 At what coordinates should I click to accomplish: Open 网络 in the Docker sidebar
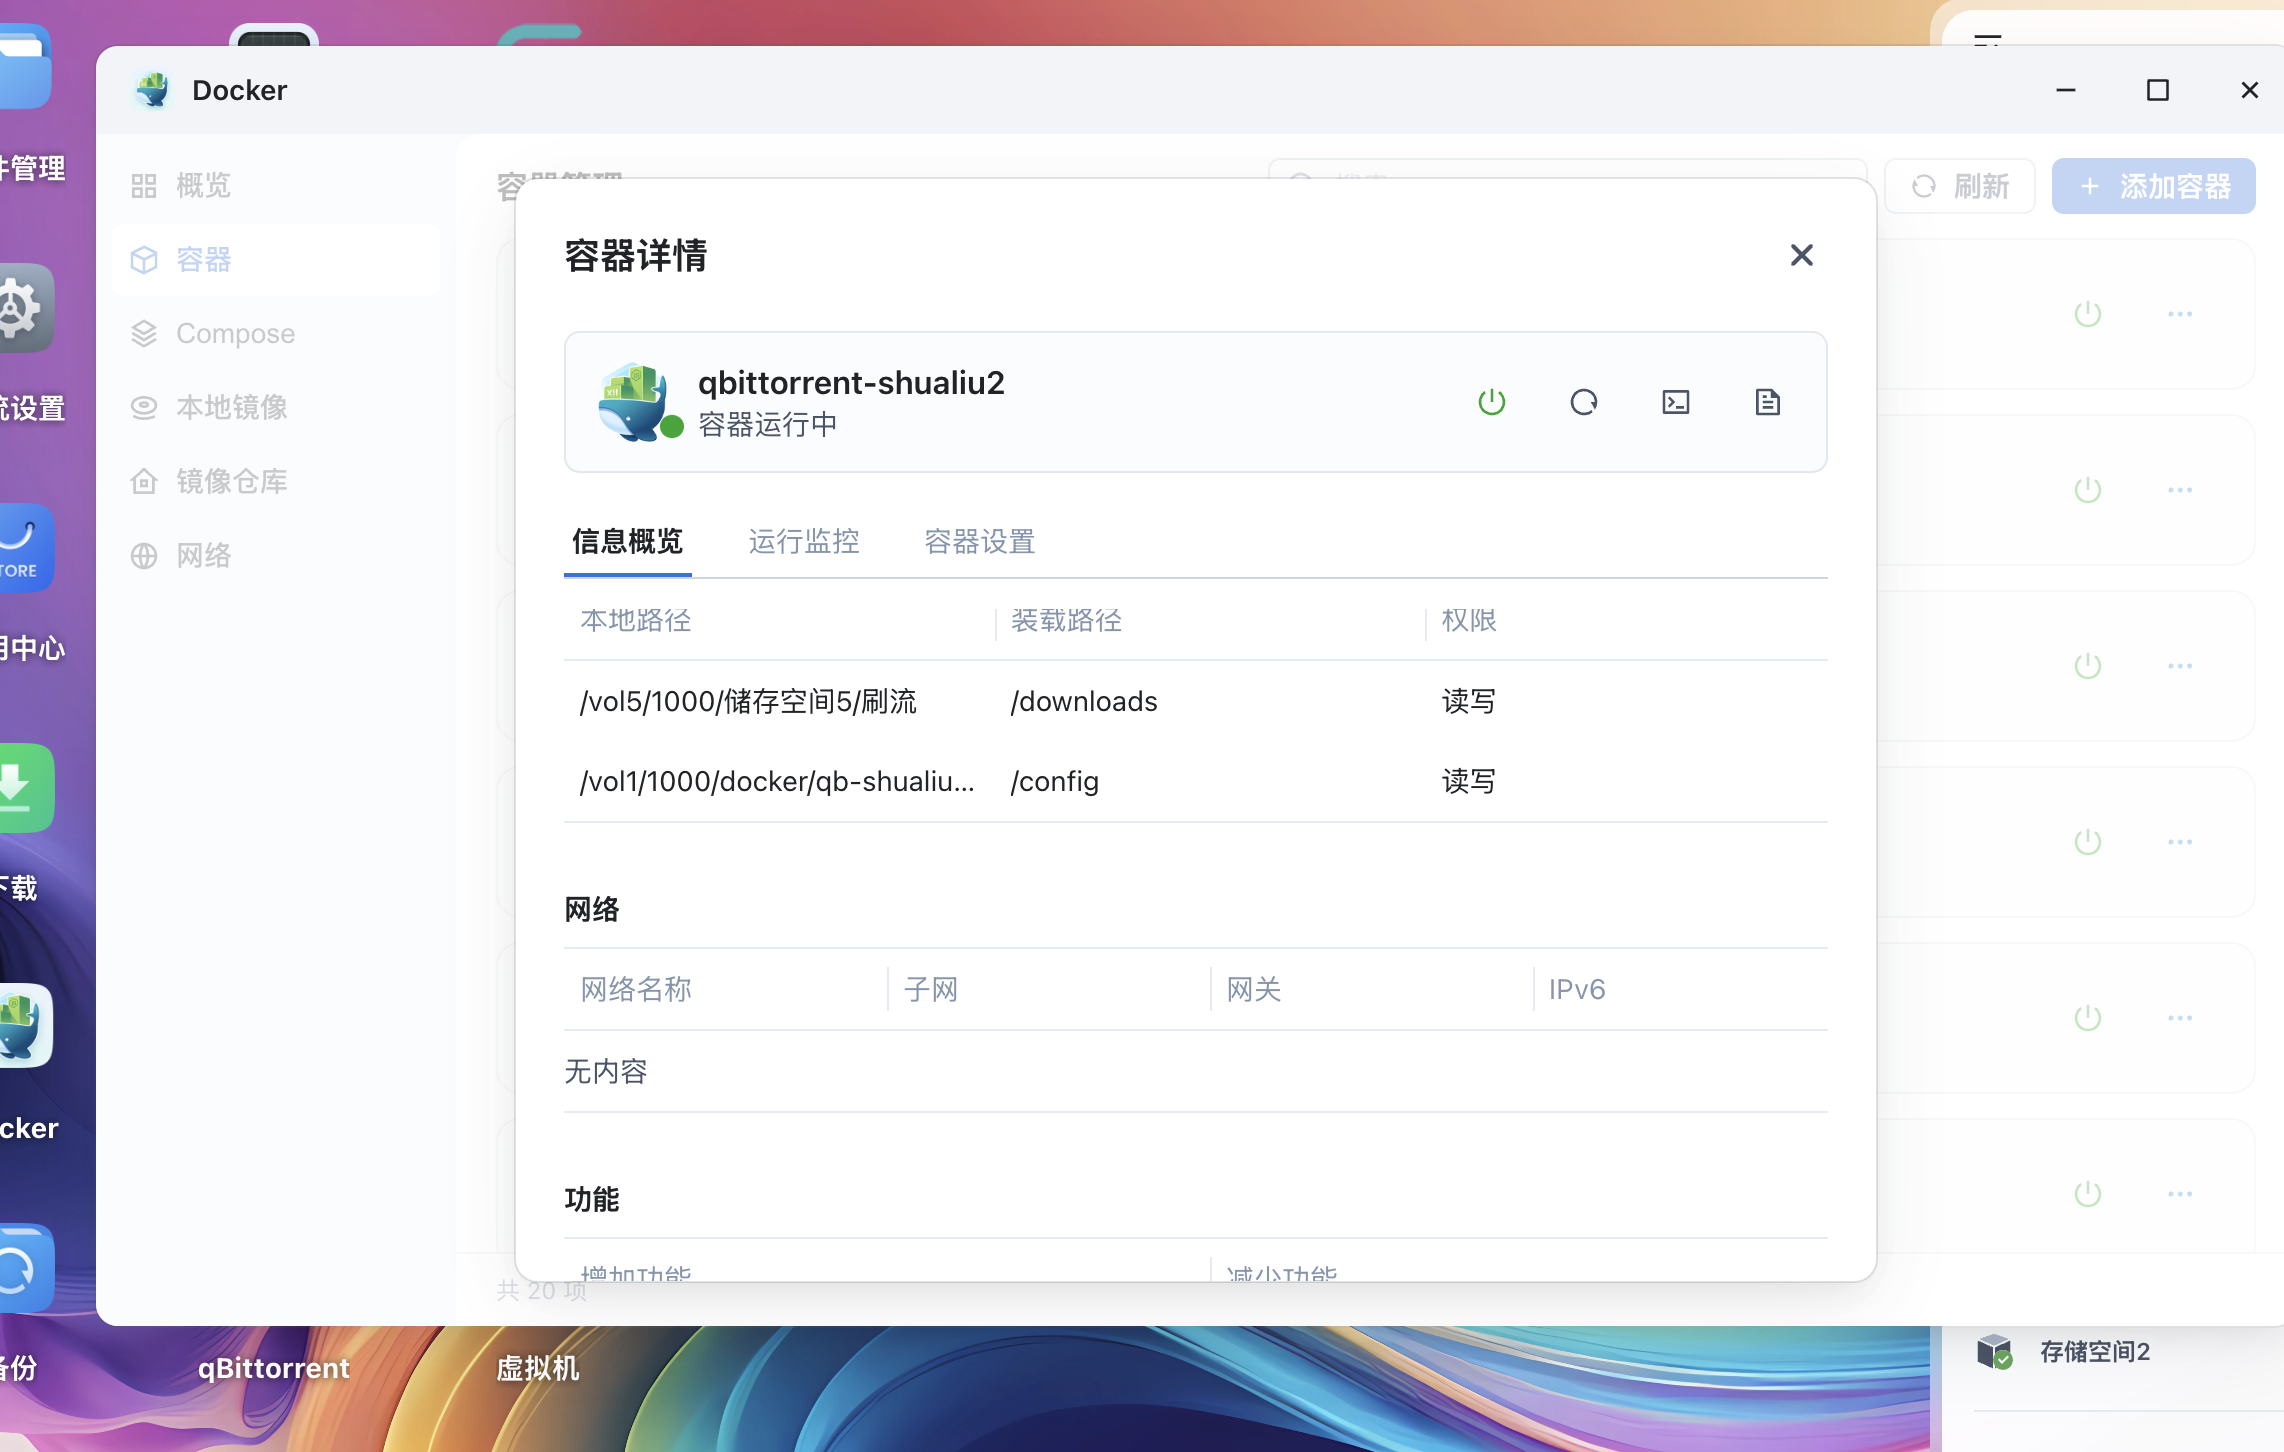tap(276, 556)
